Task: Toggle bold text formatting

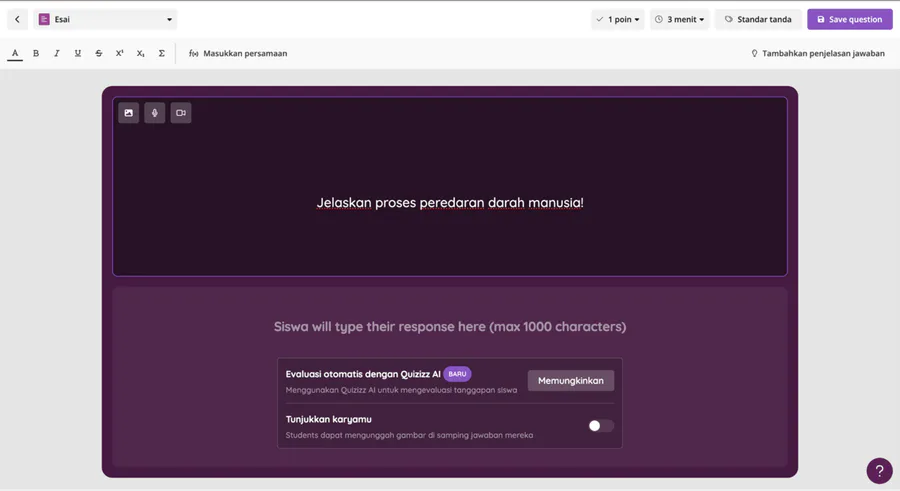Action: point(36,53)
